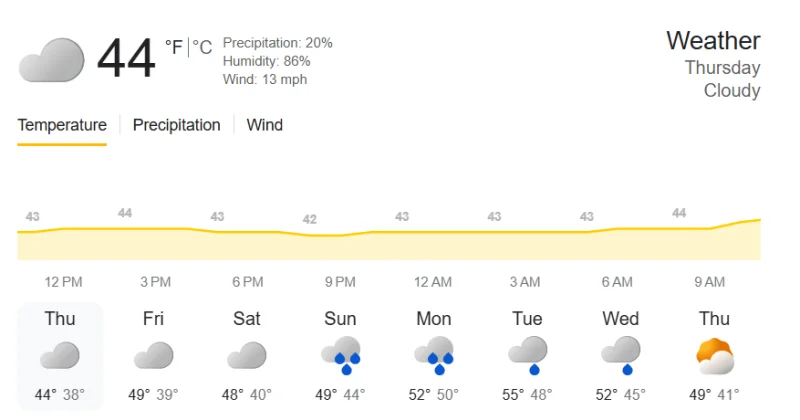The height and width of the screenshot is (420, 800).
Task: Select the Temperature tab
Action: click(62, 125)
